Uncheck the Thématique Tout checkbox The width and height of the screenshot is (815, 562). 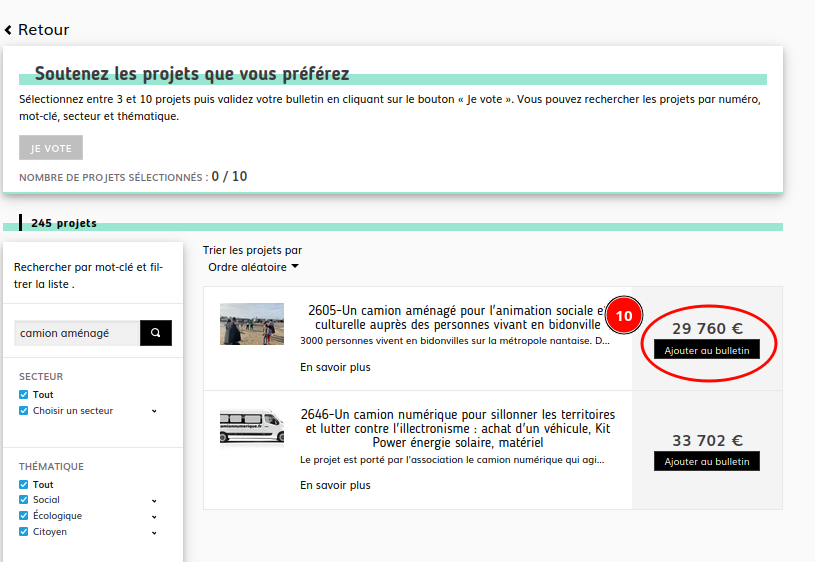(23, 485)
